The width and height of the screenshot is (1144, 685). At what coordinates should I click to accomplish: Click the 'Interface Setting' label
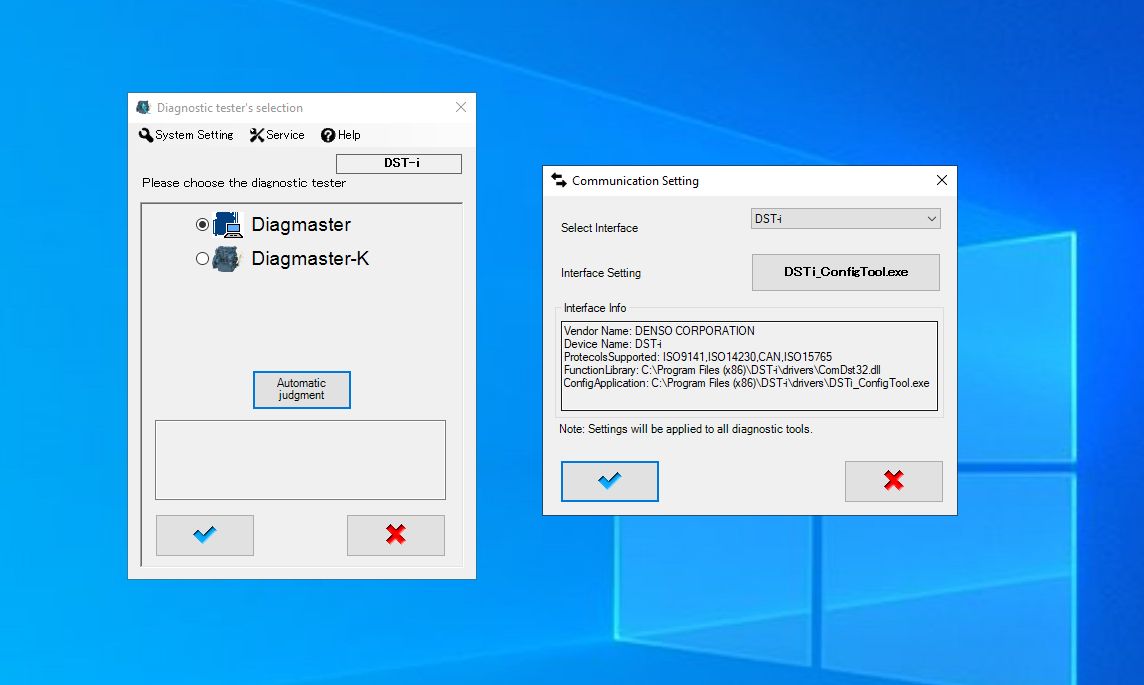tap(600, 273)
